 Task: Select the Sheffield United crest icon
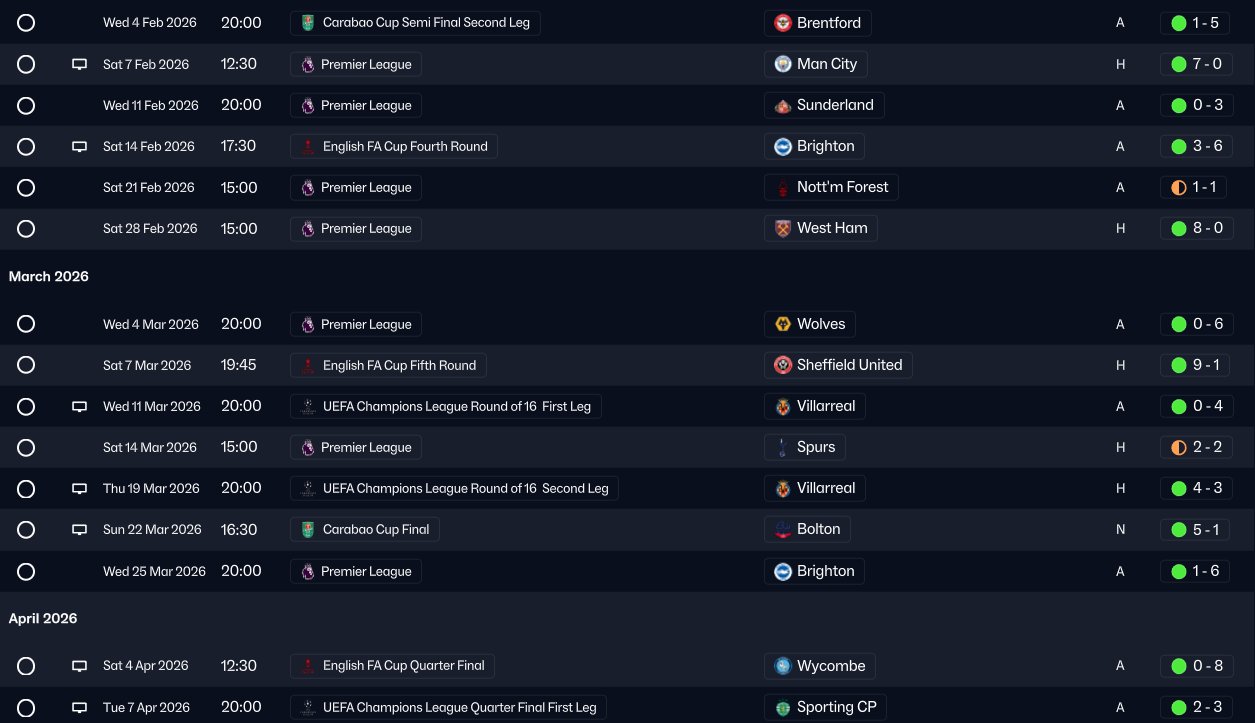[783, 365]
